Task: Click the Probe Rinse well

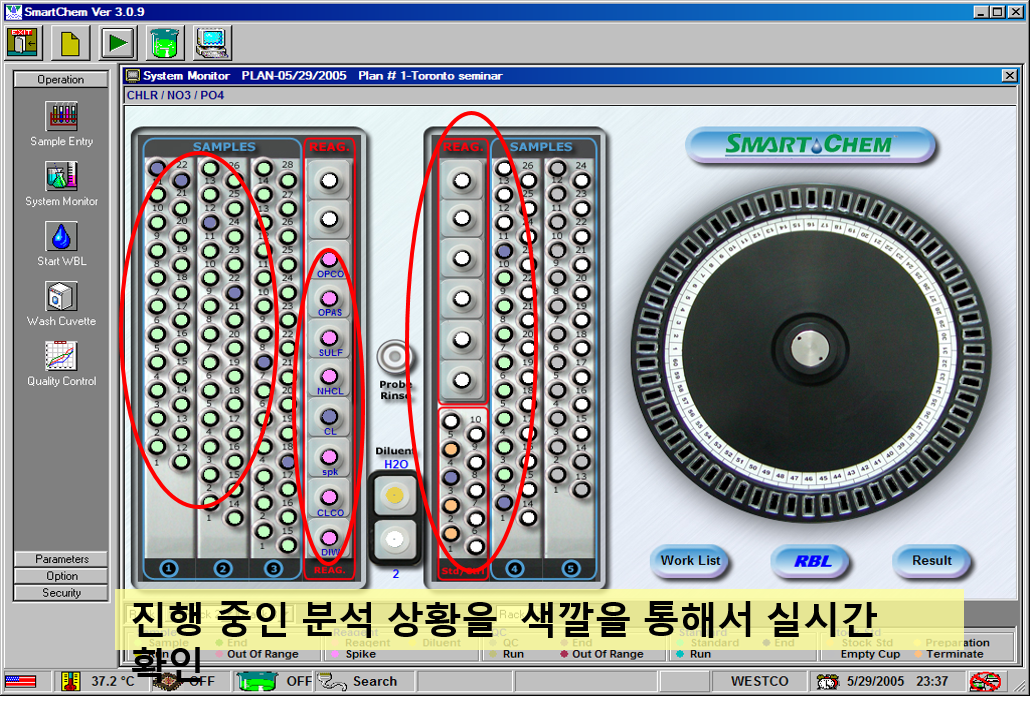Action: [x=394, y=357]
